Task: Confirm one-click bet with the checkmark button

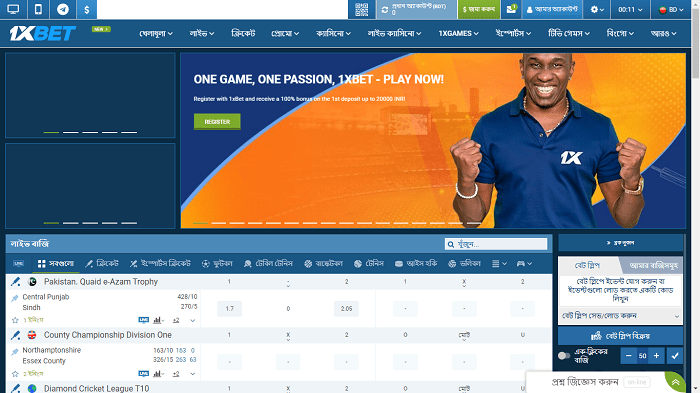Action: [x=675, y=356]
